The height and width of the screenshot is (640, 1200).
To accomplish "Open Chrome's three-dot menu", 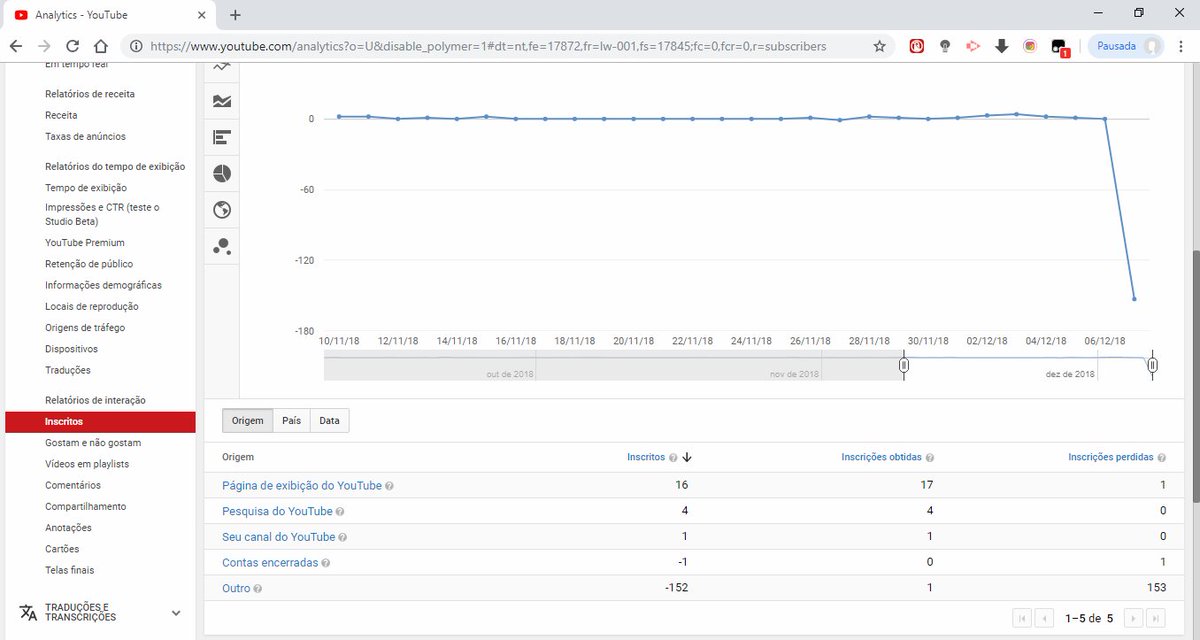I will tap(1182, 46).
